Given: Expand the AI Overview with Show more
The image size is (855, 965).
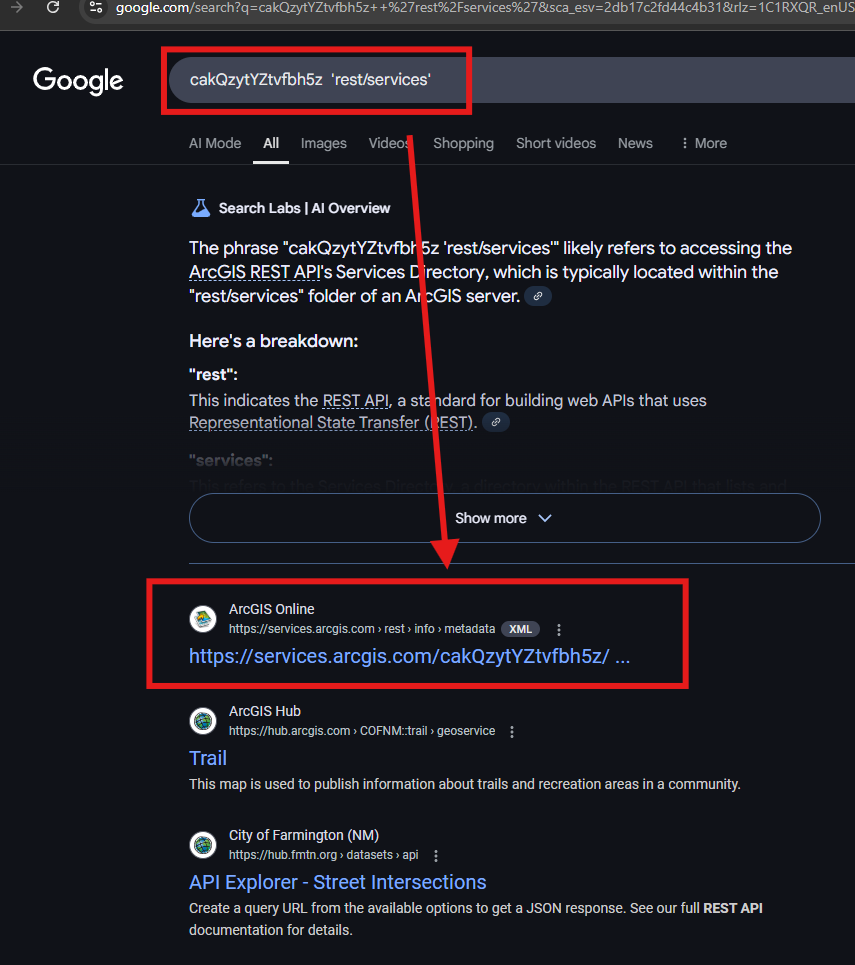Looking at the screenshot, I should point(504,518).
